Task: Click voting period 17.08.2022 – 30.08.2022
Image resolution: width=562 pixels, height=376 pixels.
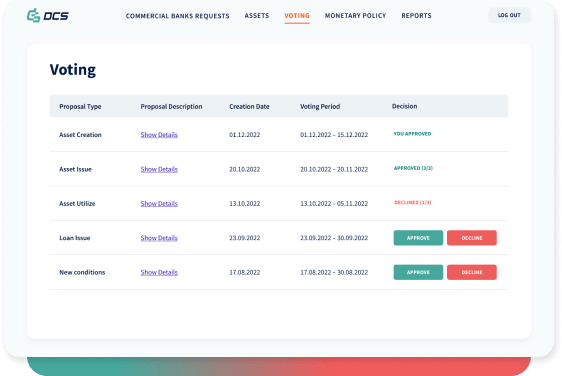Action: click(x=334, y=272)
